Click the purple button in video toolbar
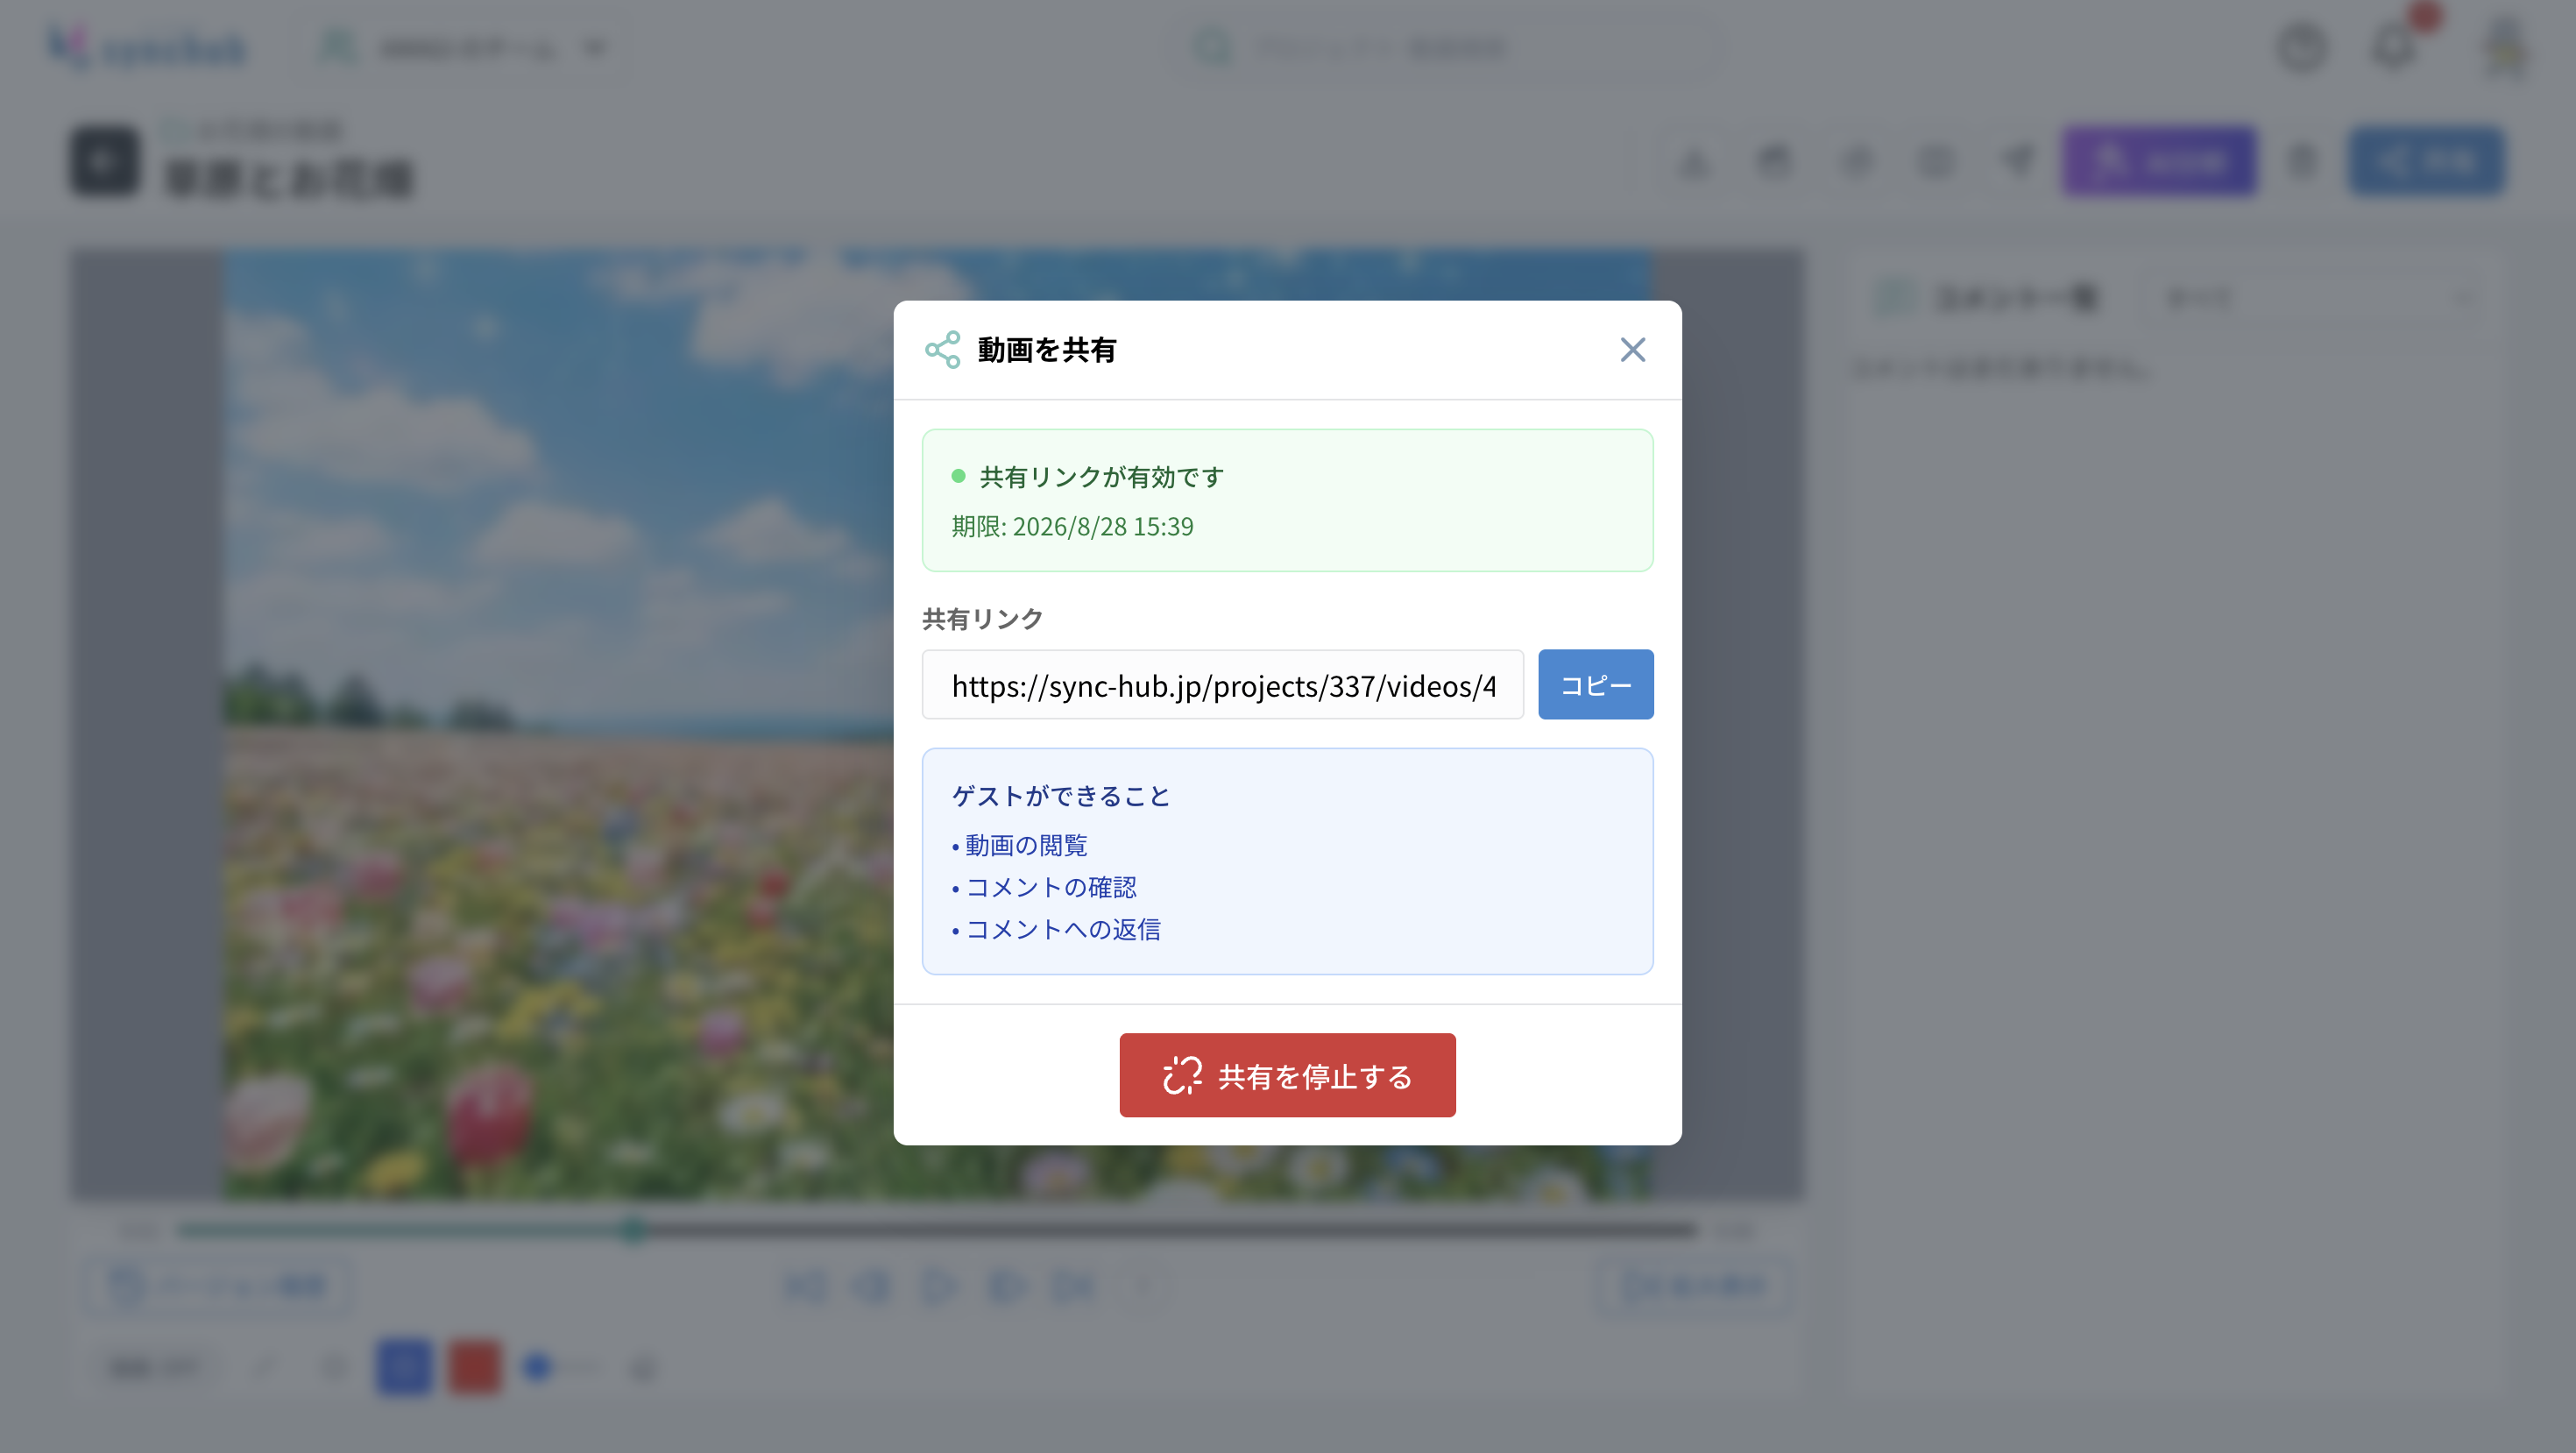The width and height of the screenshot is (2576, 1453). [x=2160, y=160]
